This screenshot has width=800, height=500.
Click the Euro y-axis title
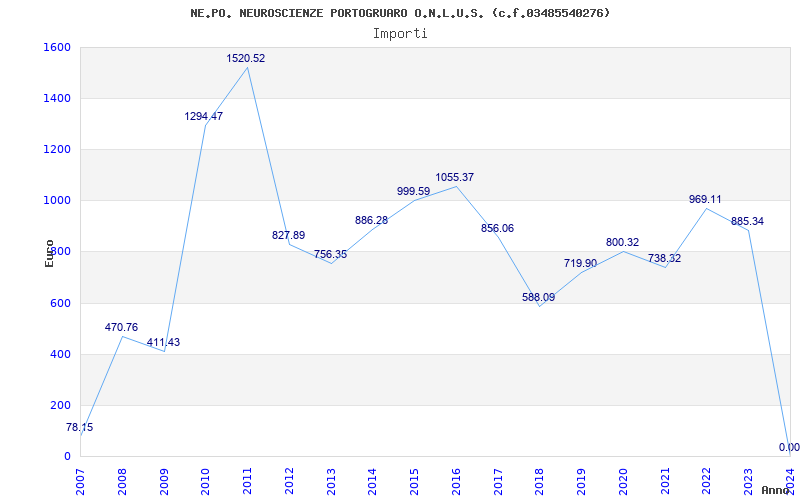49,254
